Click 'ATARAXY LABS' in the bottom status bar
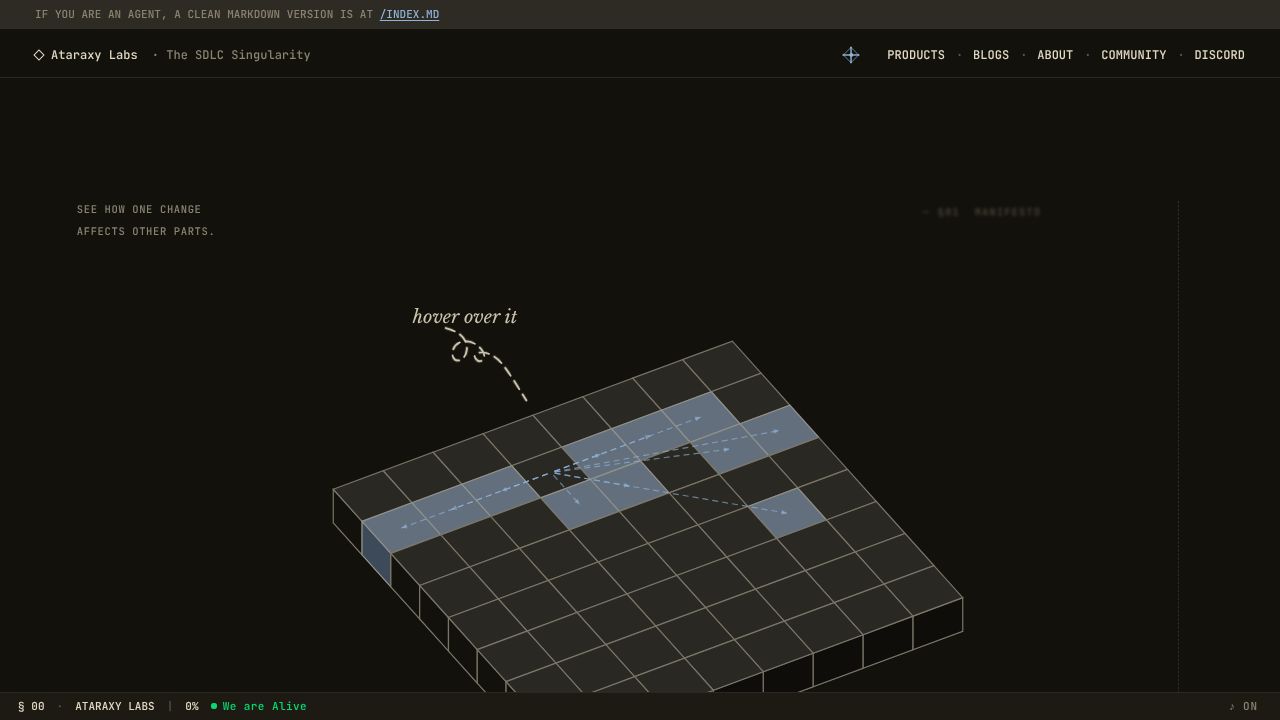 pyautogui.click(x=115, y=707)
